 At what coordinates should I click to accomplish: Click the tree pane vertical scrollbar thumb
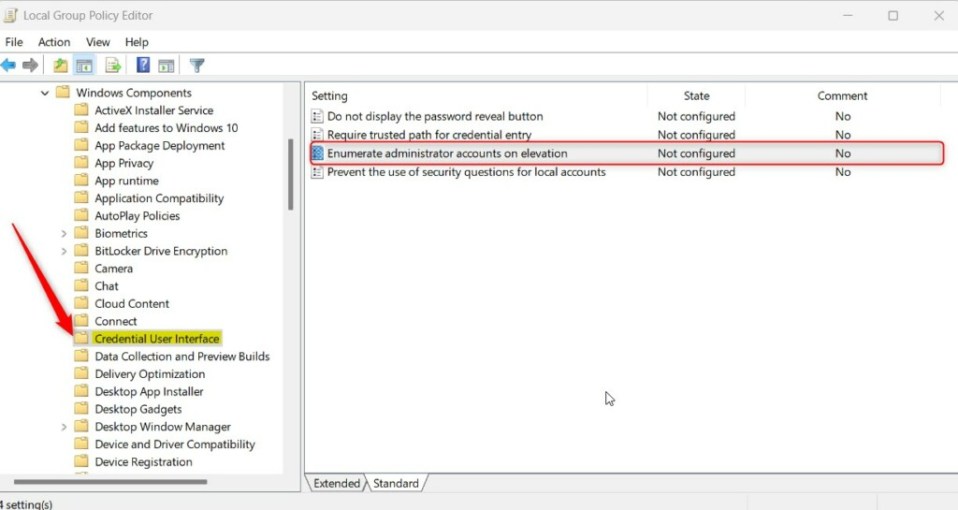[x=291, y=175]
